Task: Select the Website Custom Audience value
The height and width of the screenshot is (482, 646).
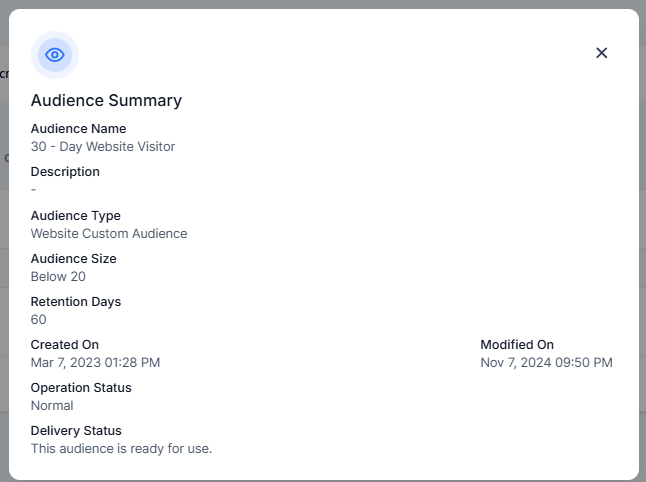Action: 109,234
